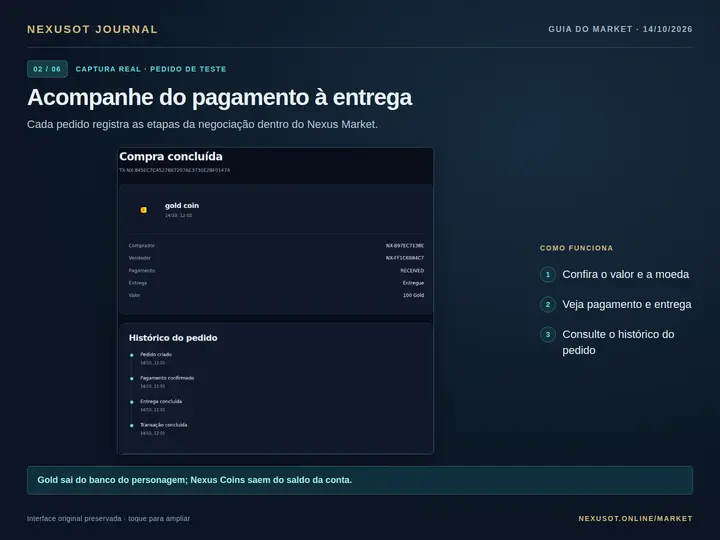Click the 'gold coin' item name
Screen dimensions: 720x540
(x=182, y=206)
